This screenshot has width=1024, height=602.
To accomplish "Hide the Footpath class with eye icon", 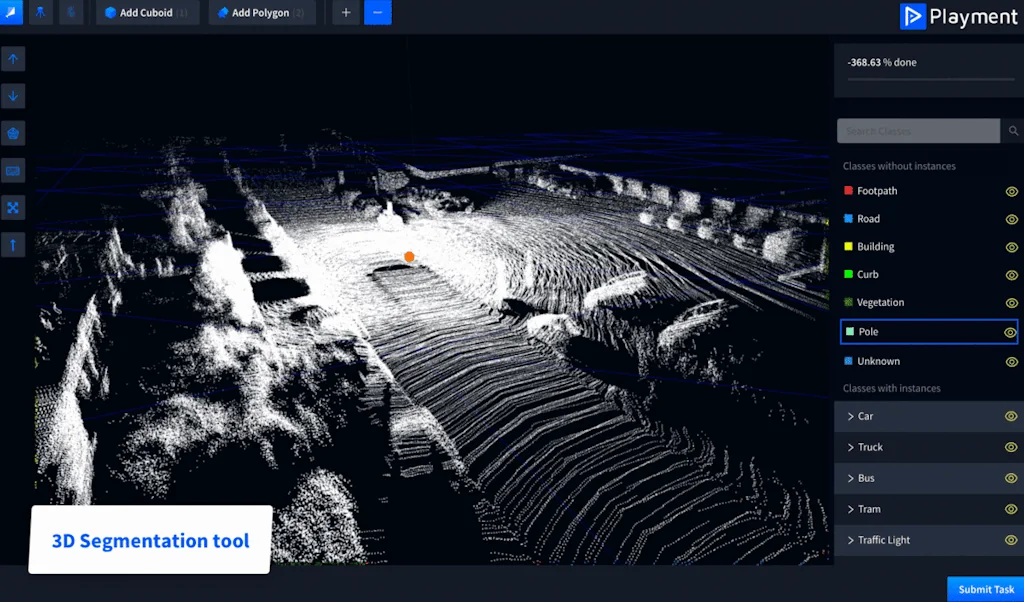I will coord(1011,191).
